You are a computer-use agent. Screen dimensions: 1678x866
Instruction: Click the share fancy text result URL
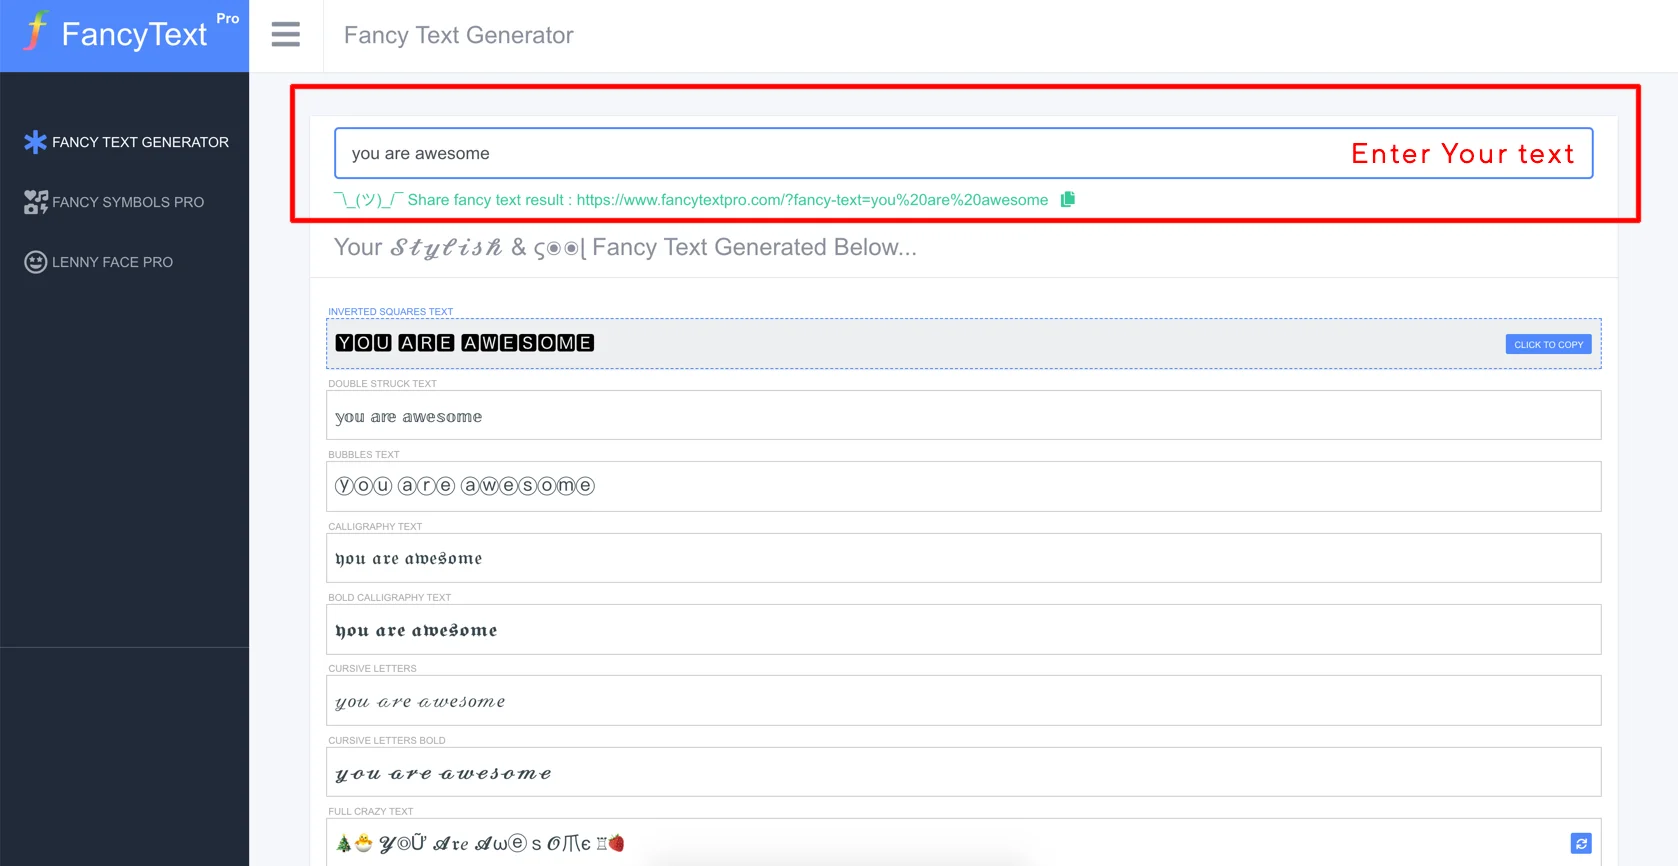812,200
